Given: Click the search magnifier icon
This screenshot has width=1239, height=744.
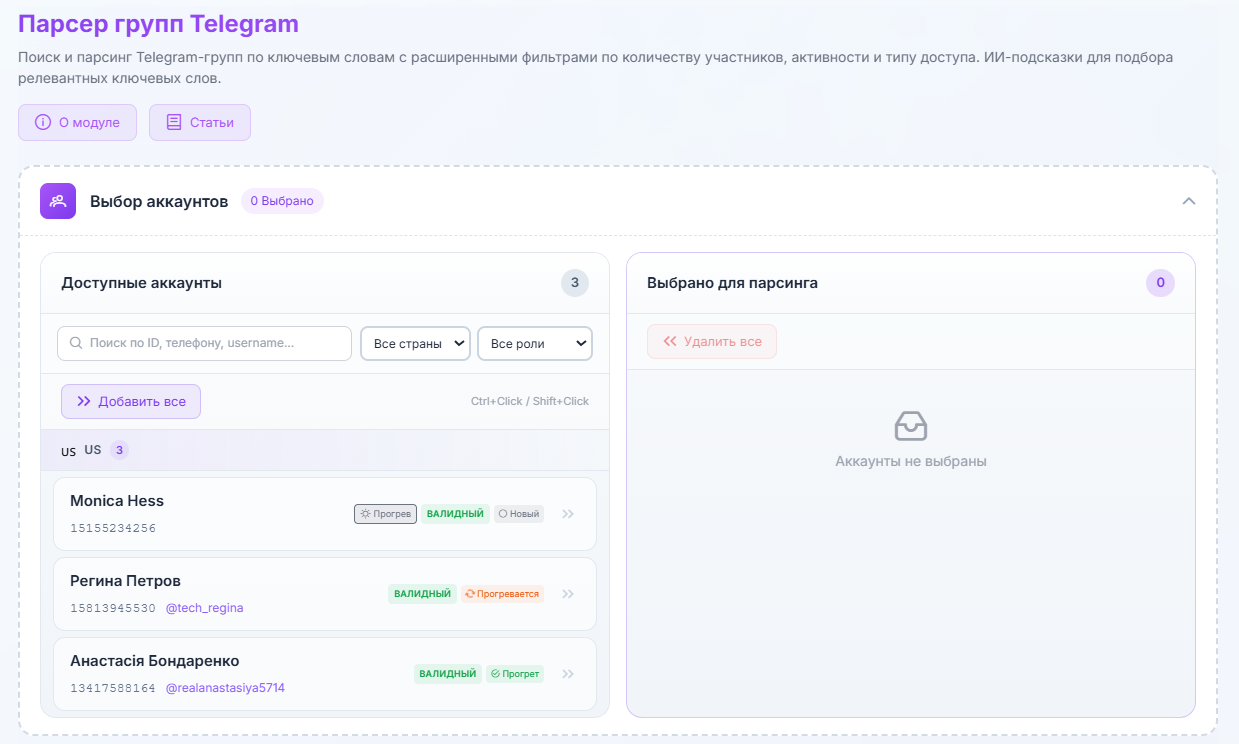Looking at the screenshot, I should 76,343.
